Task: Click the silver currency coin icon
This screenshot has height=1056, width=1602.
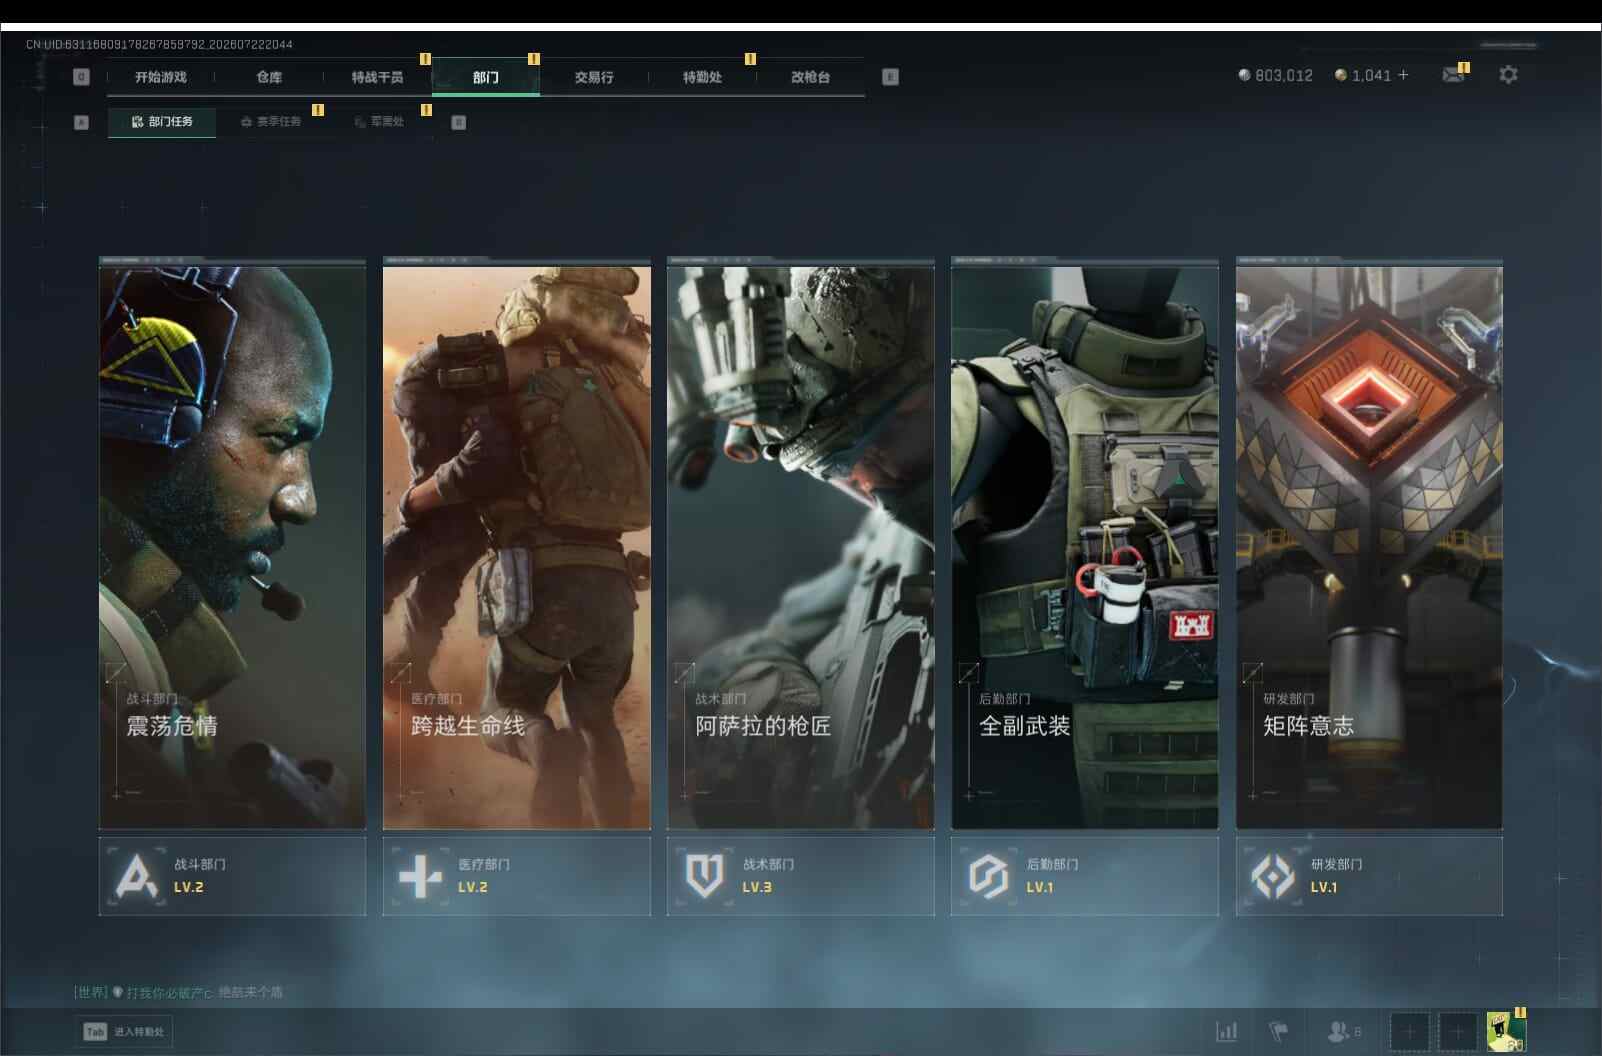Action: (1244, 75)
